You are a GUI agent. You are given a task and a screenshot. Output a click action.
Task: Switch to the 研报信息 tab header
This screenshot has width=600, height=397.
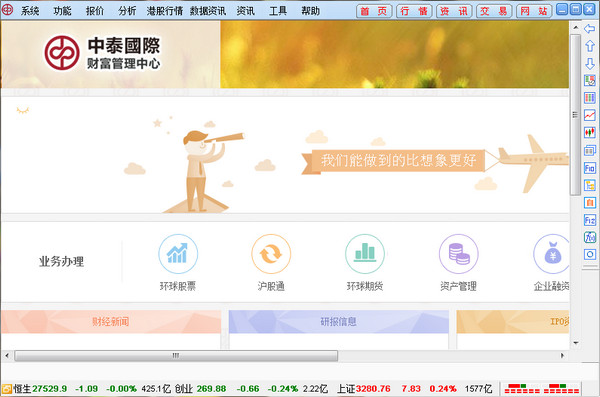coord(339,322)
